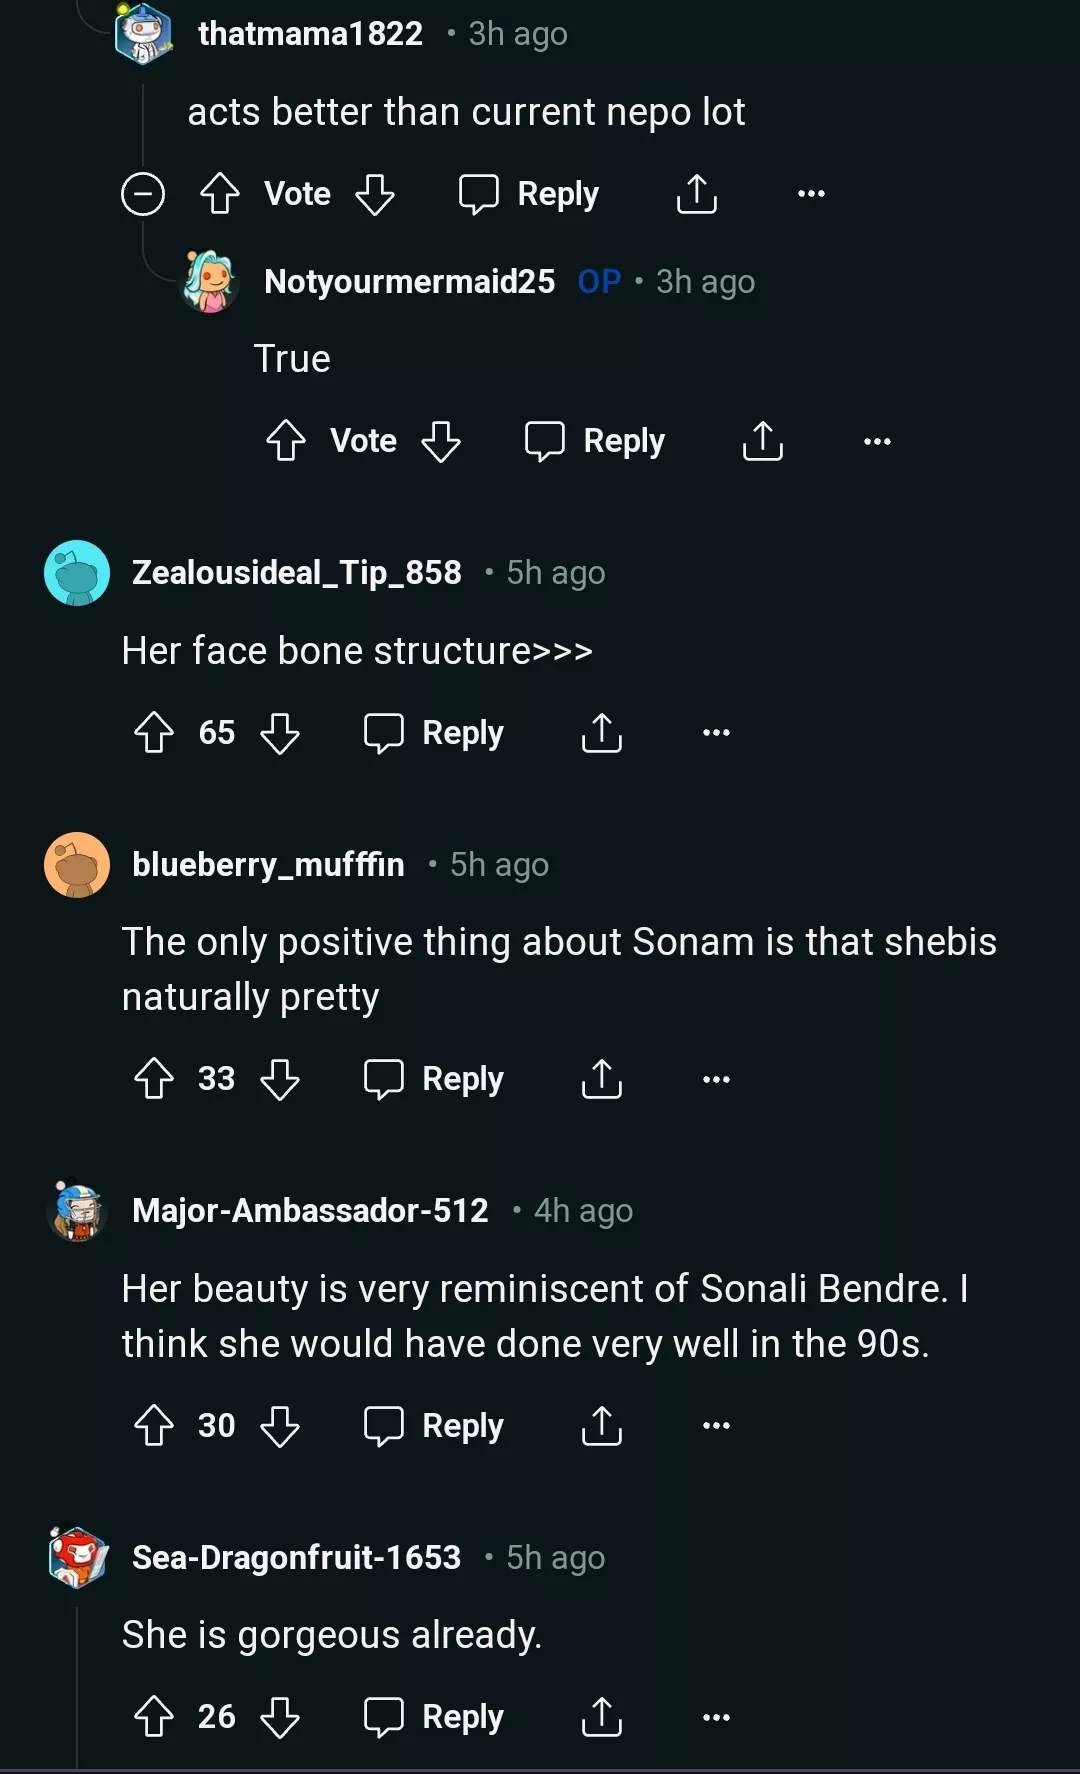The height and width of the screenshot is (1774, 1080).
Task: Open blueberry_mufffin's user profile
Action: coord(268,864)
